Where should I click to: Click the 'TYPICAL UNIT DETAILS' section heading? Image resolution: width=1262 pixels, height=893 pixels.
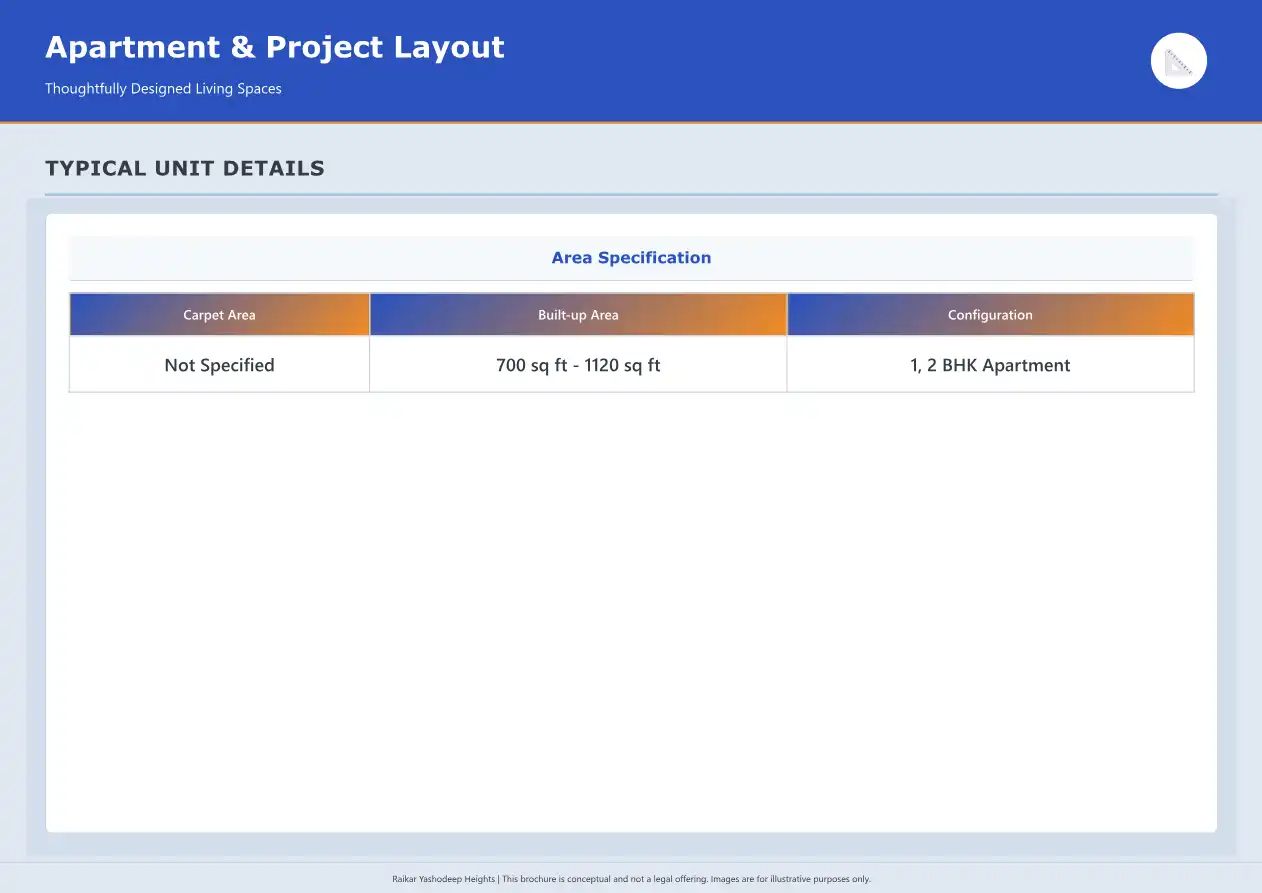click(x=185, y=168)
